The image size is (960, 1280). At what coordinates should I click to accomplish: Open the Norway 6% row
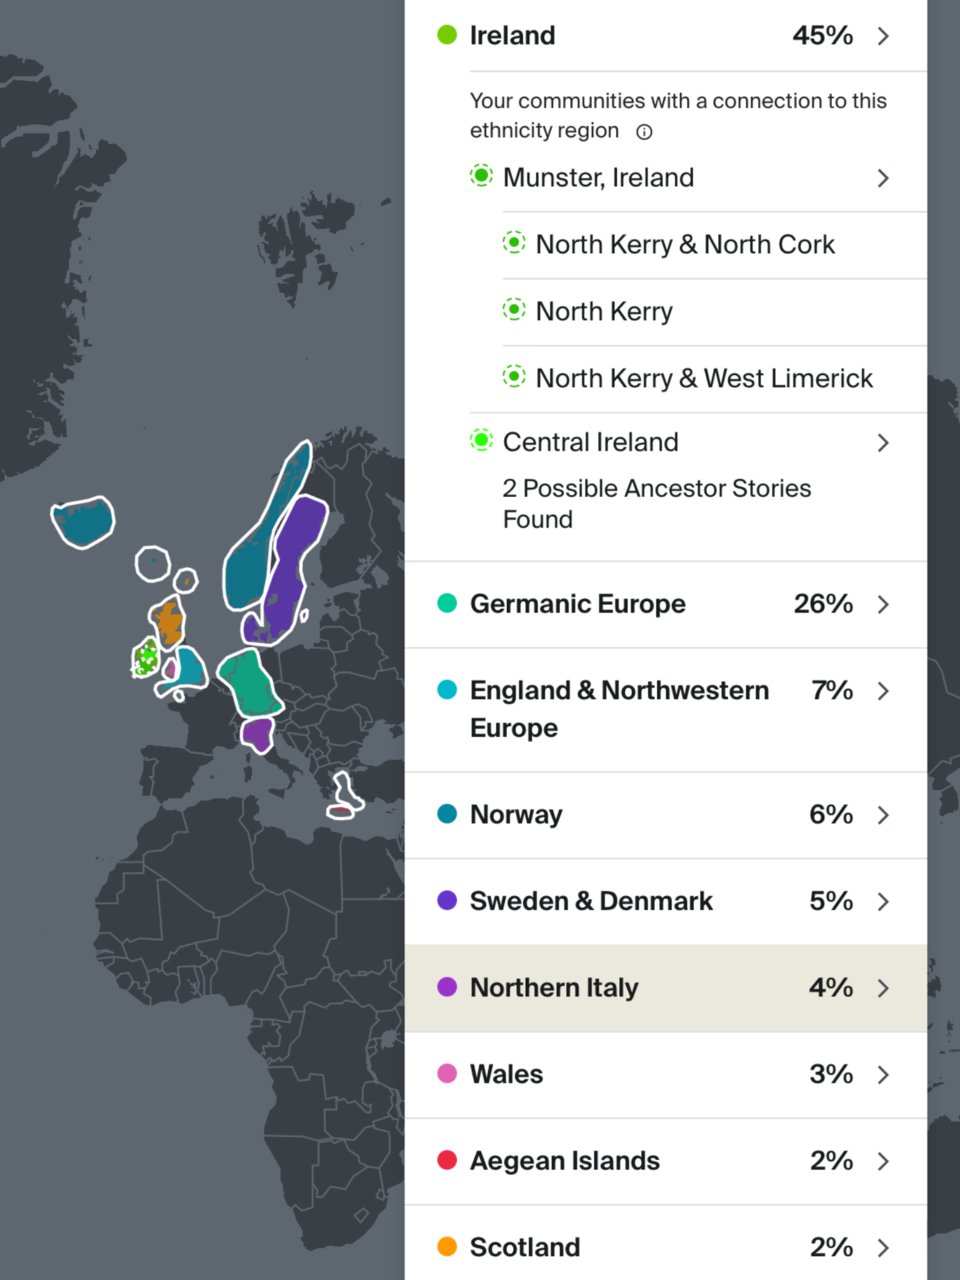(665, 815)
